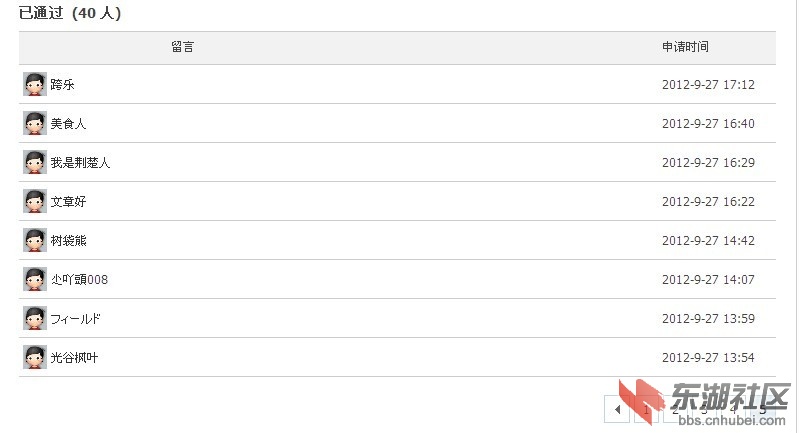This screenshot has width=799, height=433.
Task: Click username フィールド
Action: click(75, 319)
